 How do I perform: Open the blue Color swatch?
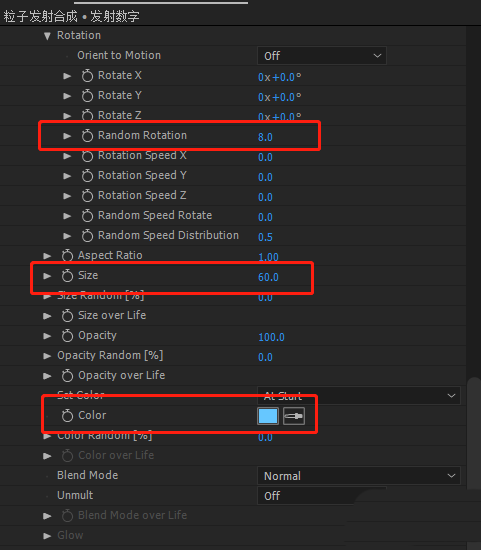click(x=268, y=416)
